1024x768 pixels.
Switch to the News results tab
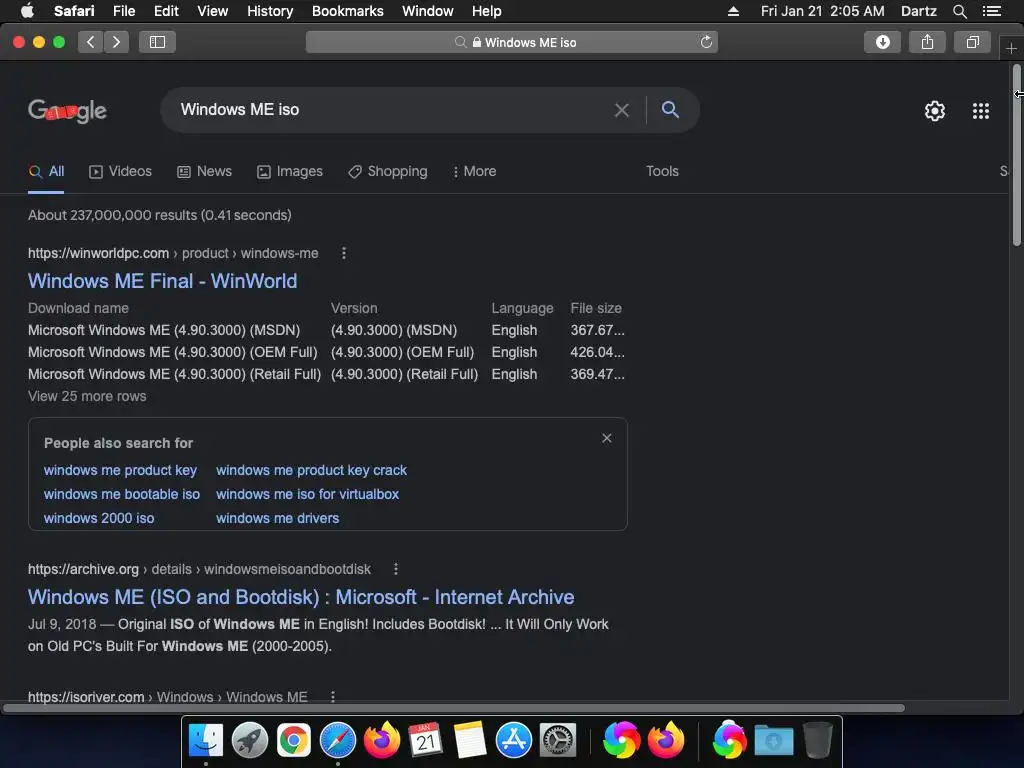[x=204, y=172]
